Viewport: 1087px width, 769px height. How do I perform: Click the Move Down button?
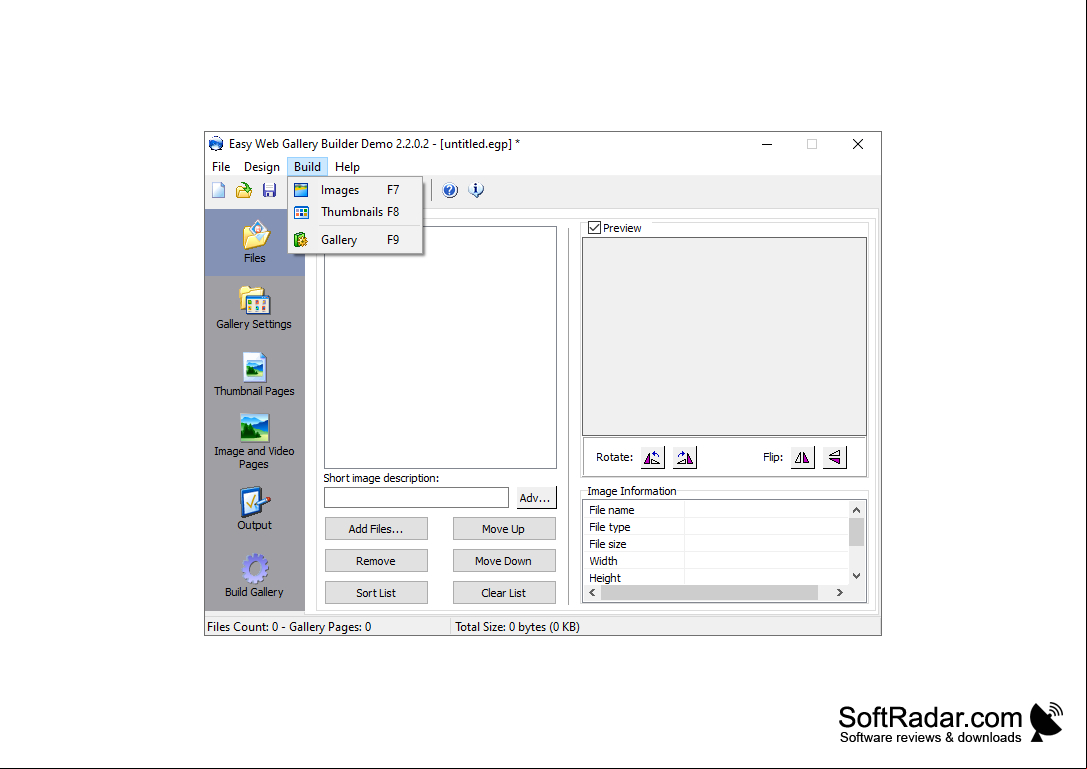(504, 561)
